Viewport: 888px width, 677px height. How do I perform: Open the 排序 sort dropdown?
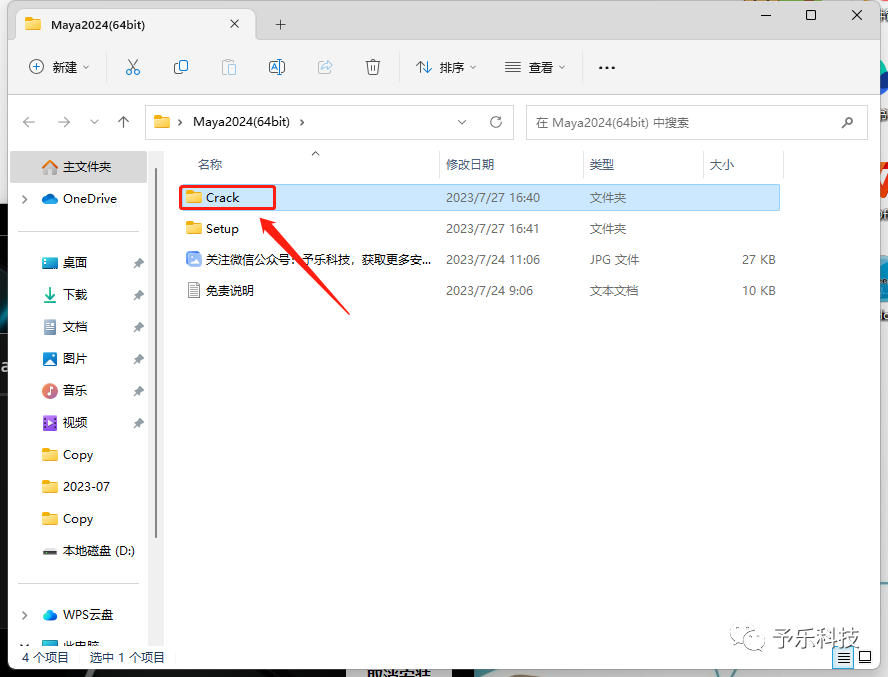coord(446,67)
